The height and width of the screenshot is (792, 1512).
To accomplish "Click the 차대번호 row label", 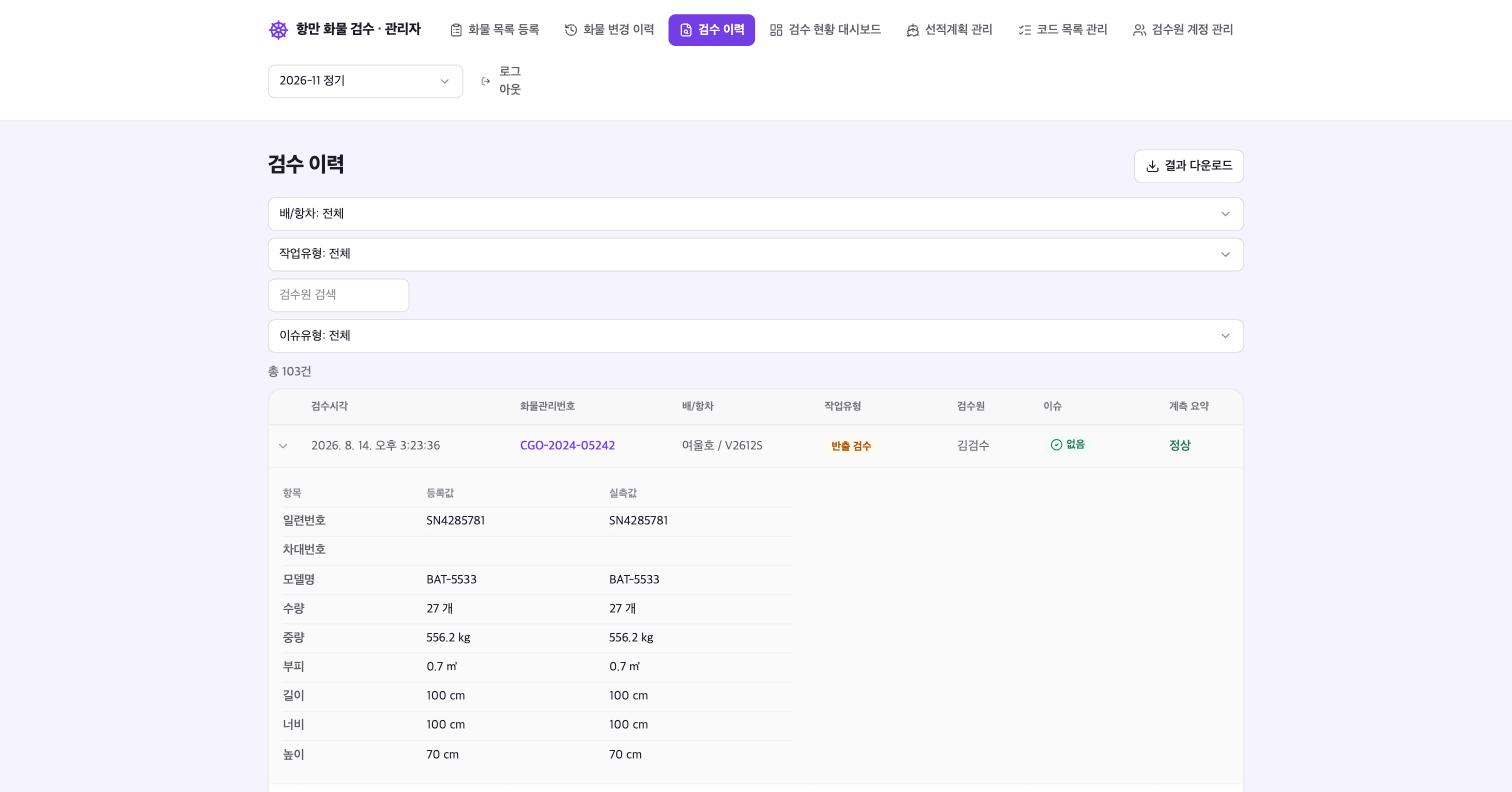I will [304, 550].
